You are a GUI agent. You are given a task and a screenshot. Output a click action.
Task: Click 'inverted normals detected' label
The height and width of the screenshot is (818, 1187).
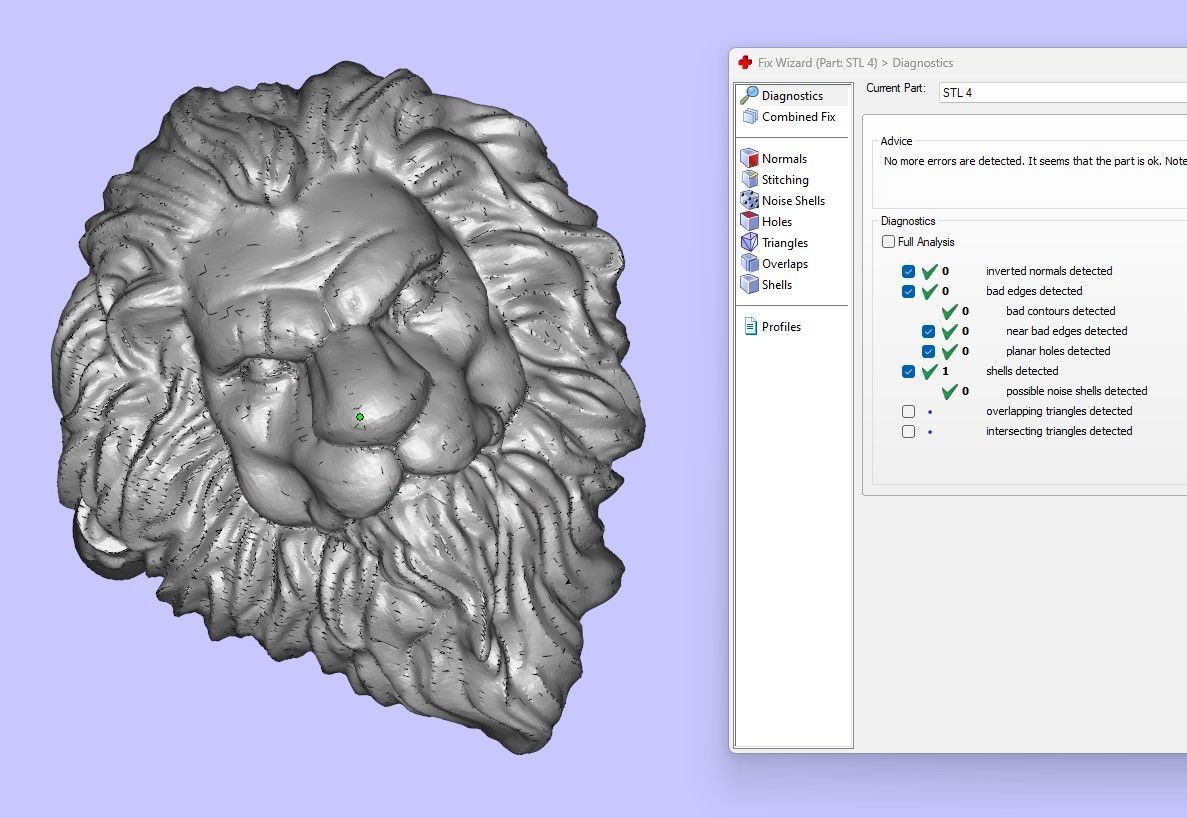tap(1048, 271)
